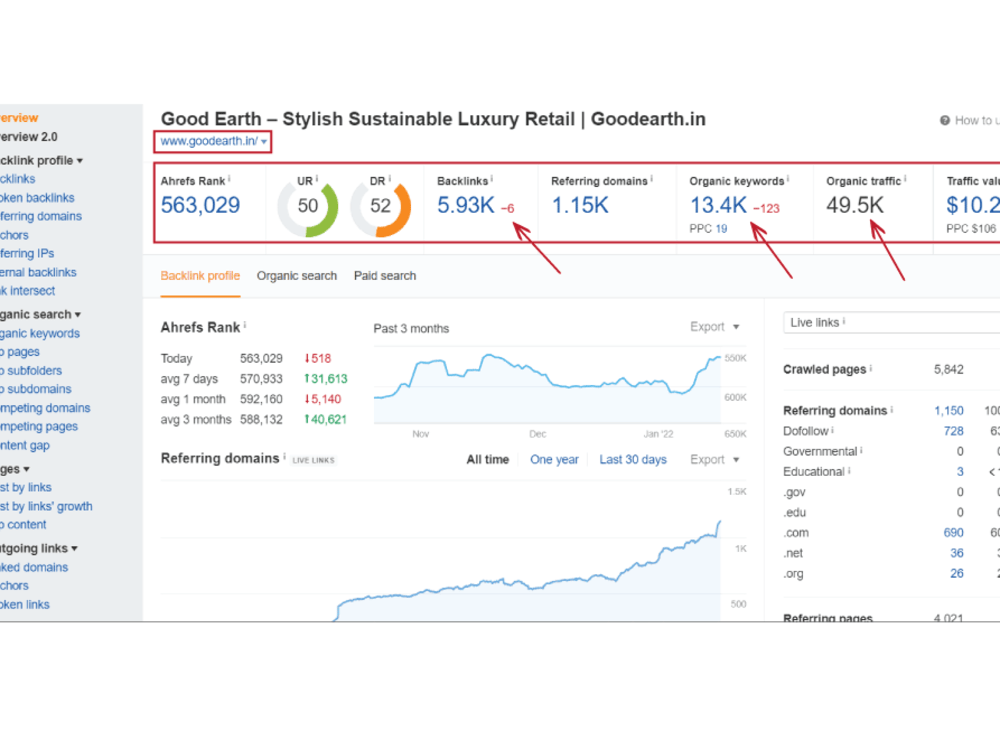Click the .org domains count 26
The width and height of the screenshot is (1000, 750).
click(957, 573)
